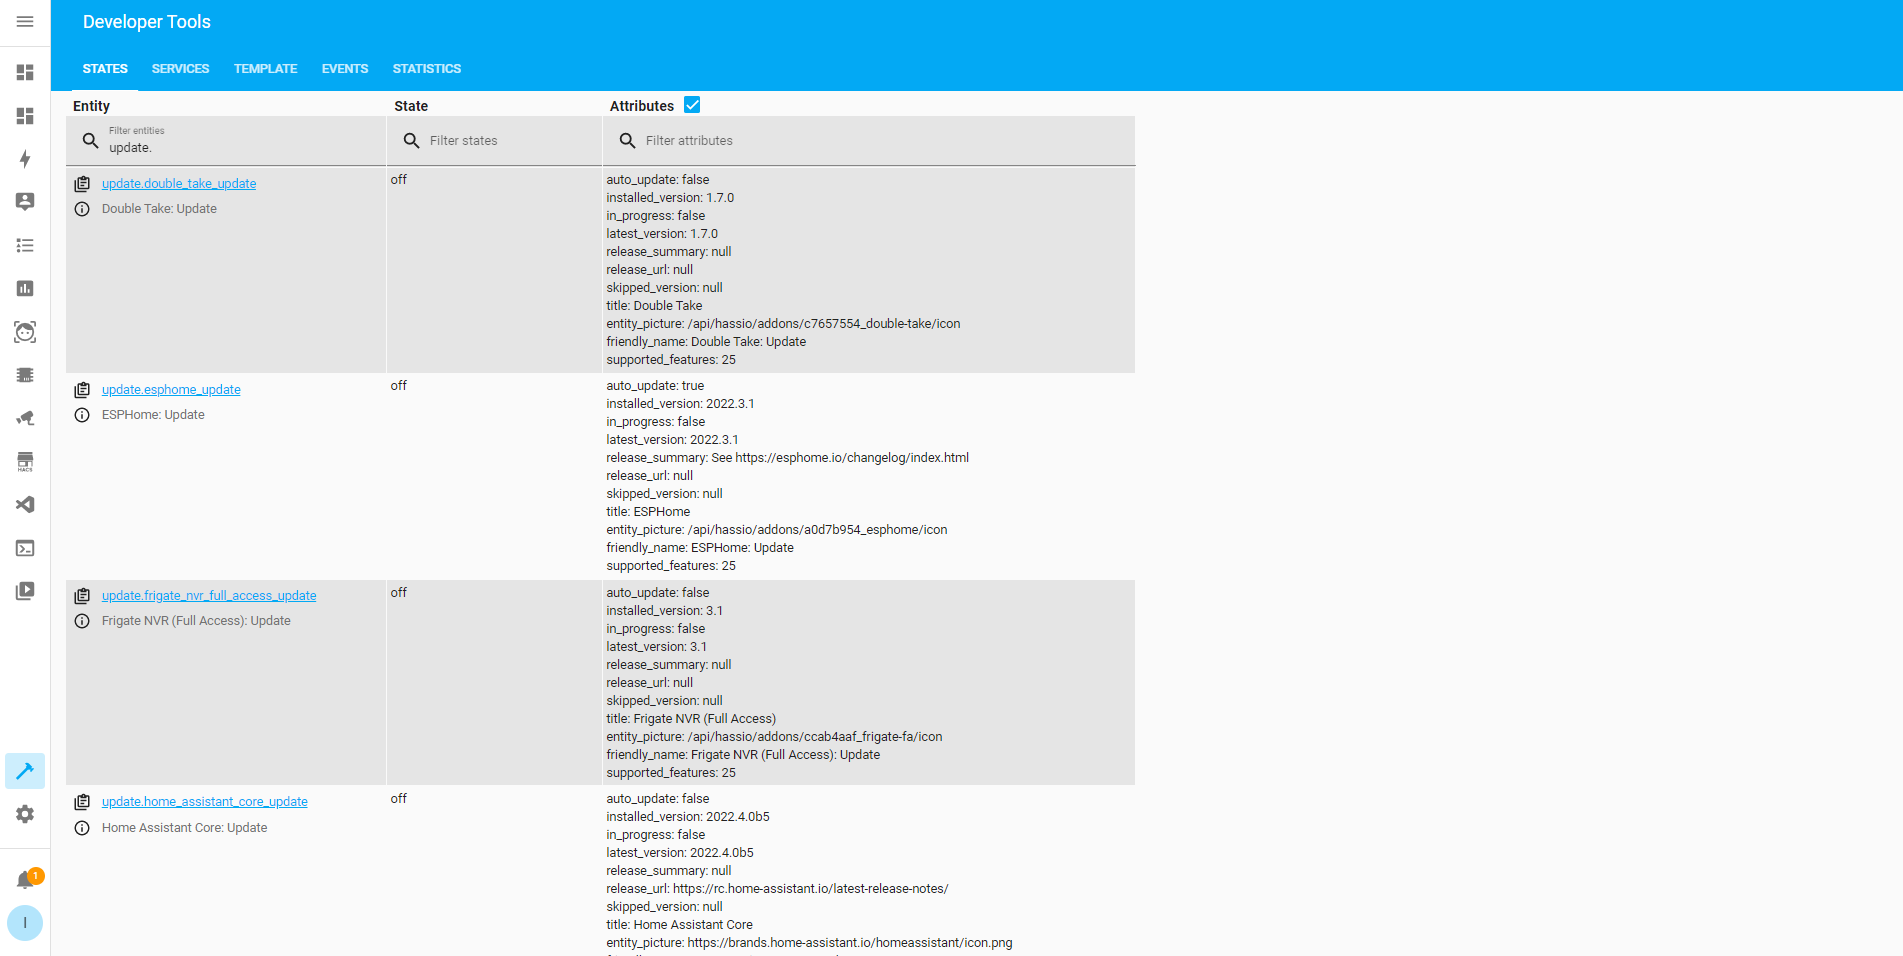Show more info for Double Take: Update
1903x956 pixels.
82,209
